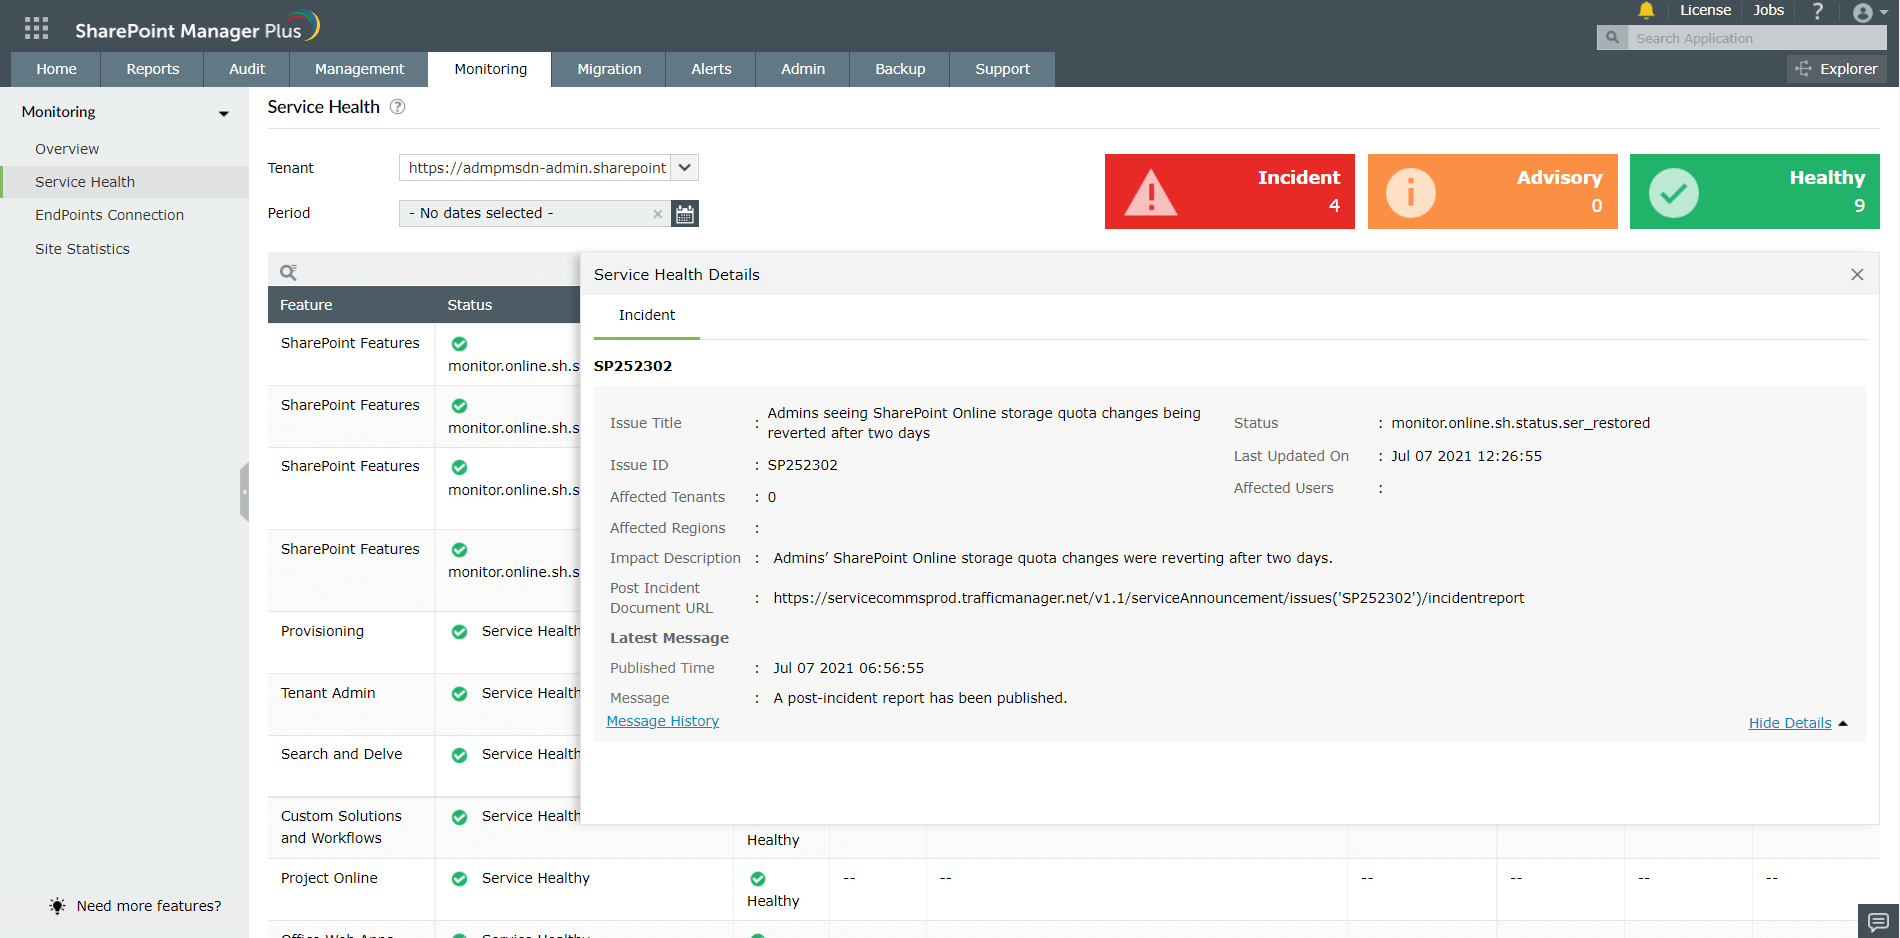The height and width of the screenshot is (938, 1900).
Task: View alerts via the notification bell
Action: 1646,11
